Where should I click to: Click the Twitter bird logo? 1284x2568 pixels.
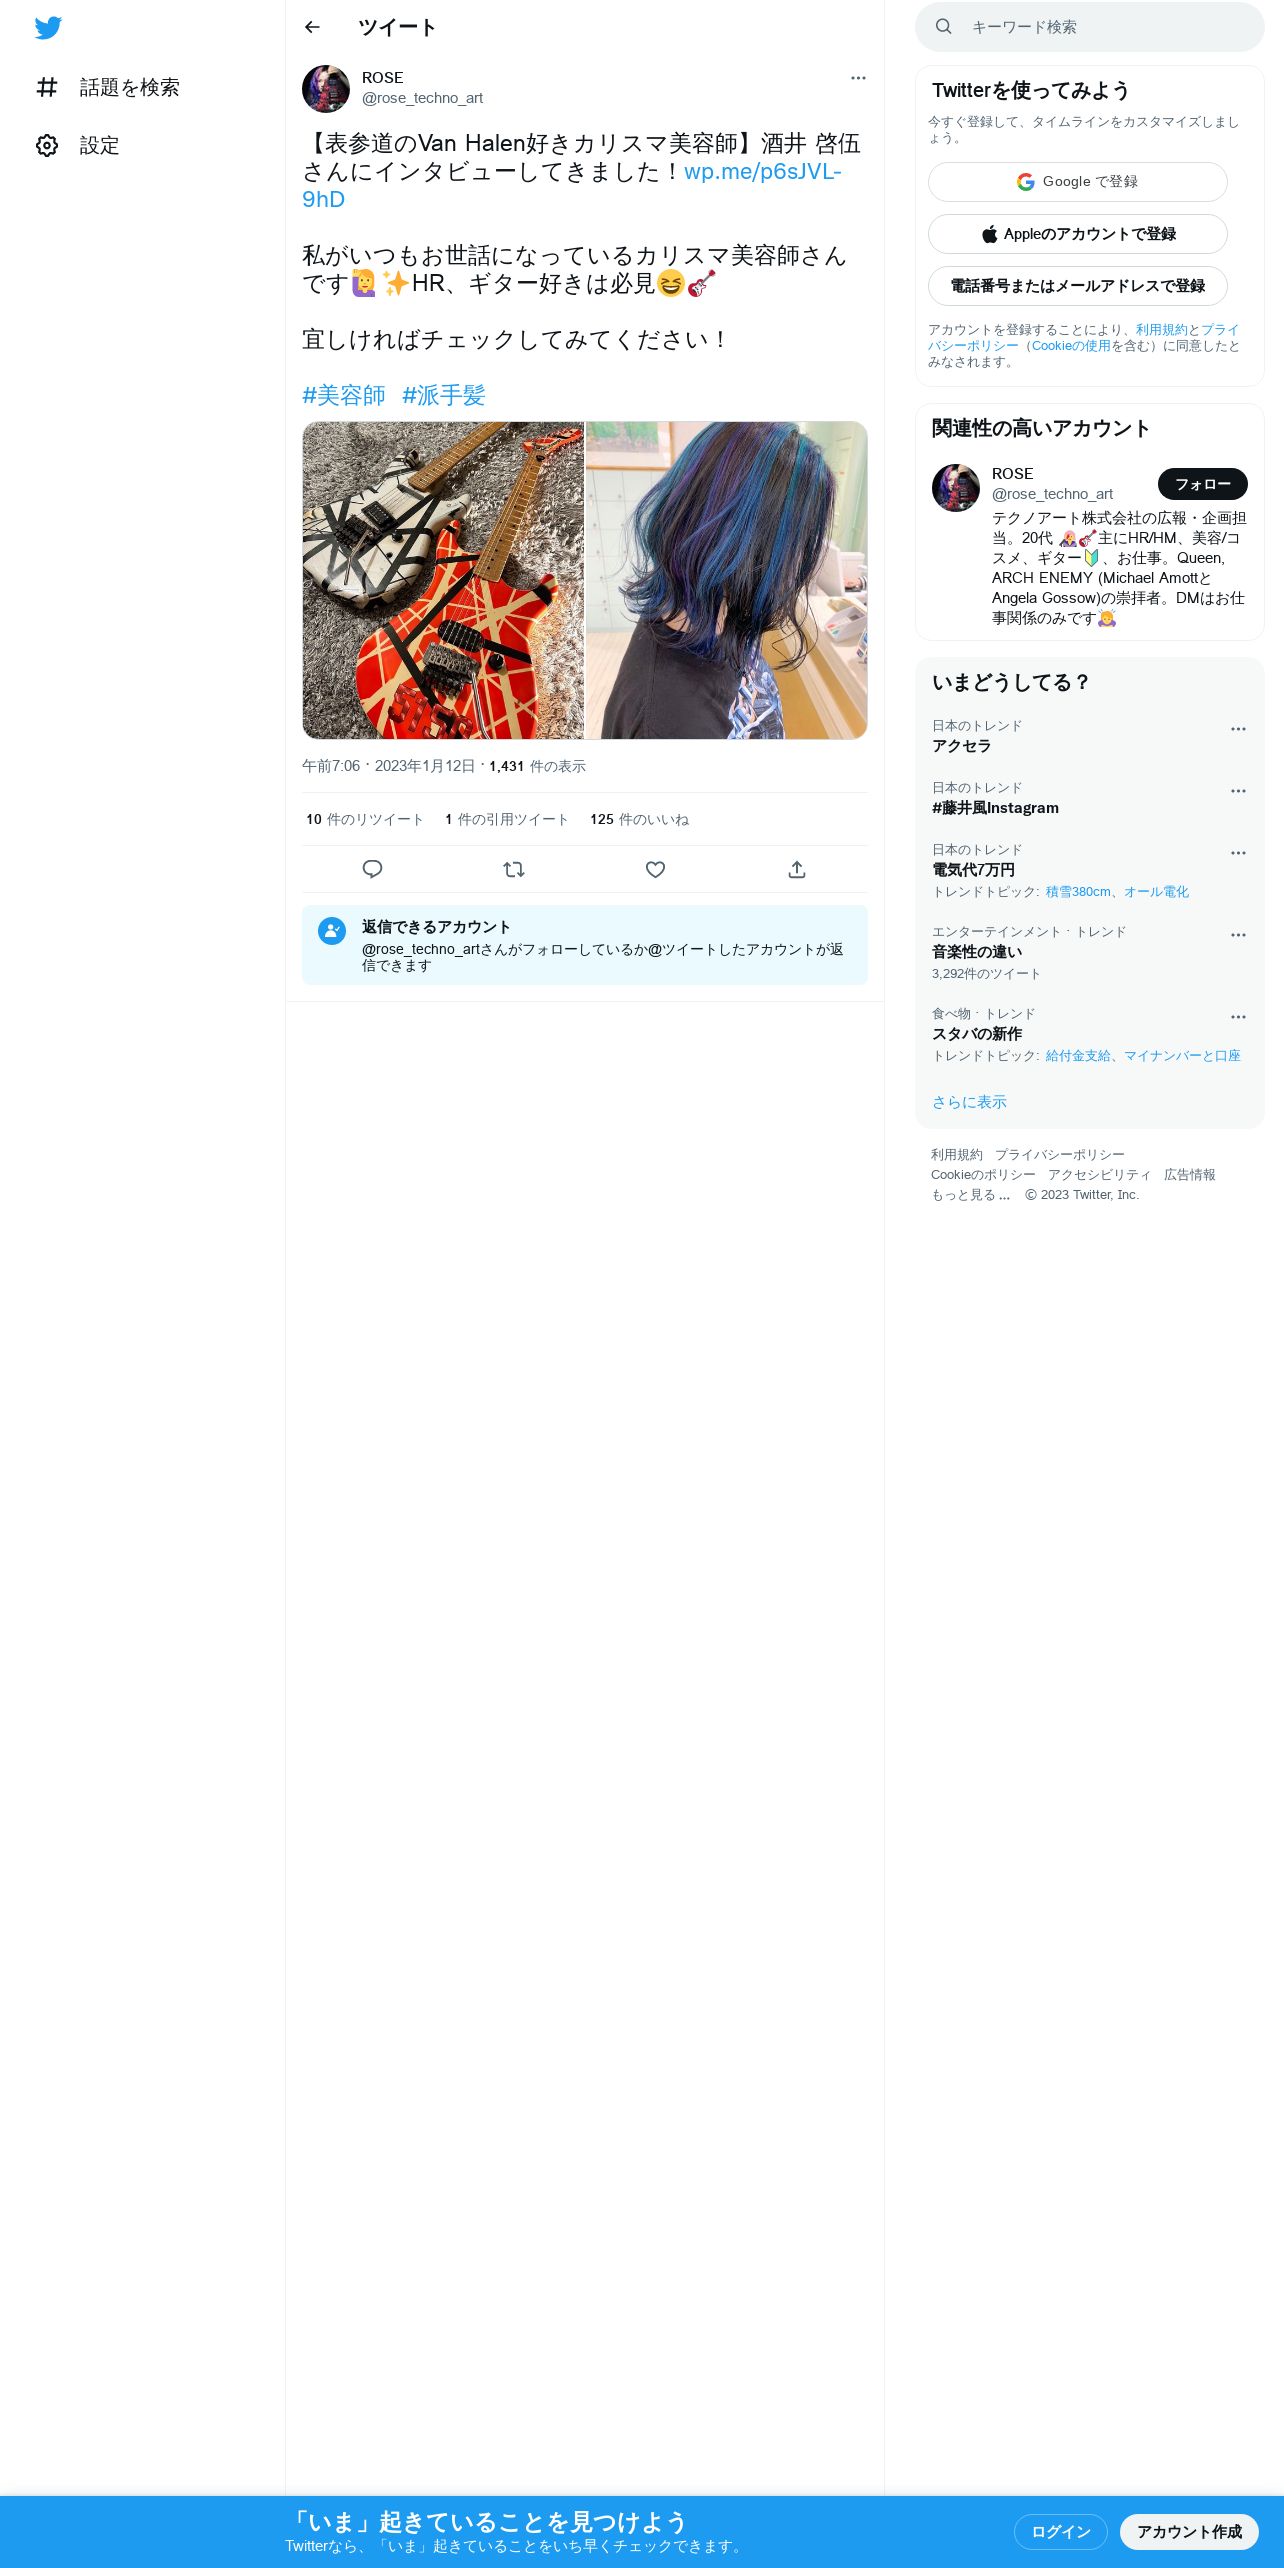click(48, 28)
